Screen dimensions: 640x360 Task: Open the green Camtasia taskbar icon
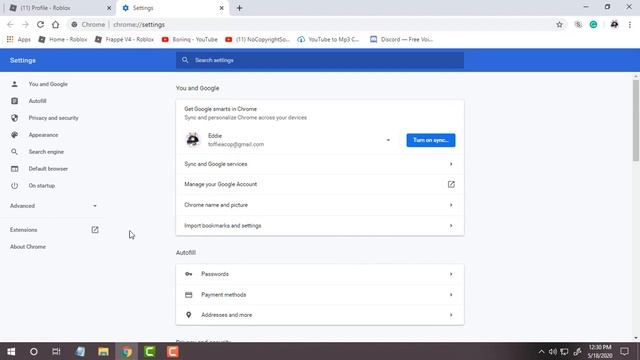(x=150, y=351)
